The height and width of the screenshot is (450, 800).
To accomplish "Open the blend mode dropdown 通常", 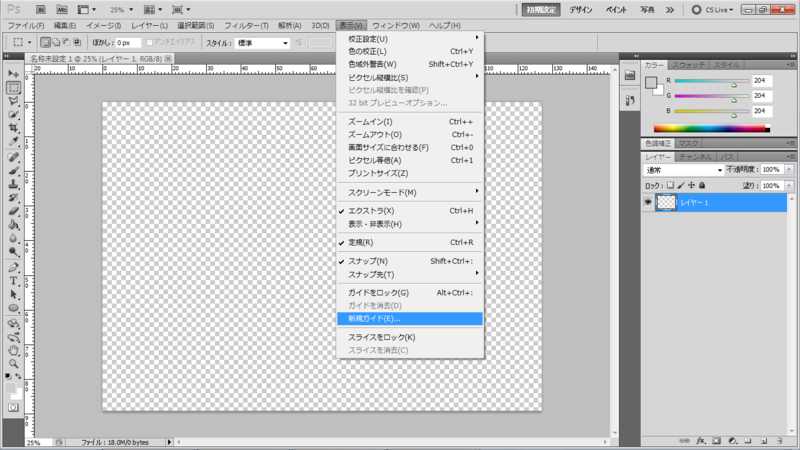I will 684,170.
